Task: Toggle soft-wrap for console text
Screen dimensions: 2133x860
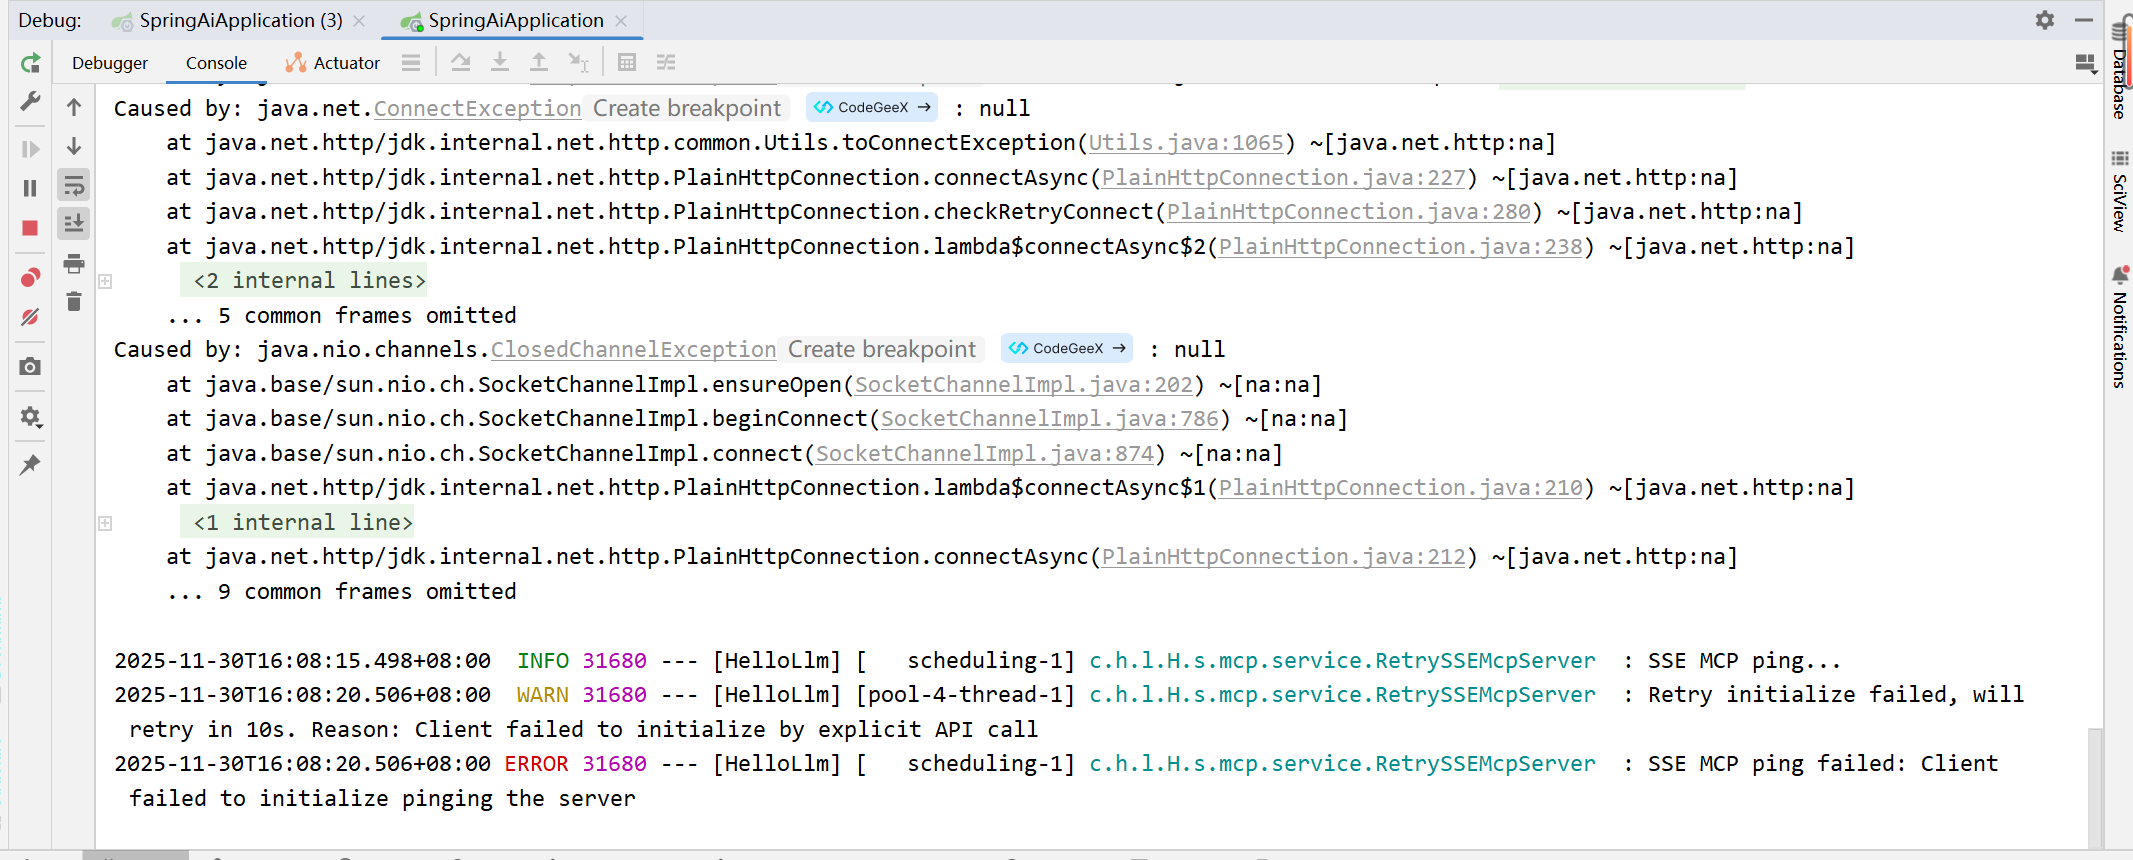Action: point(74,185)
